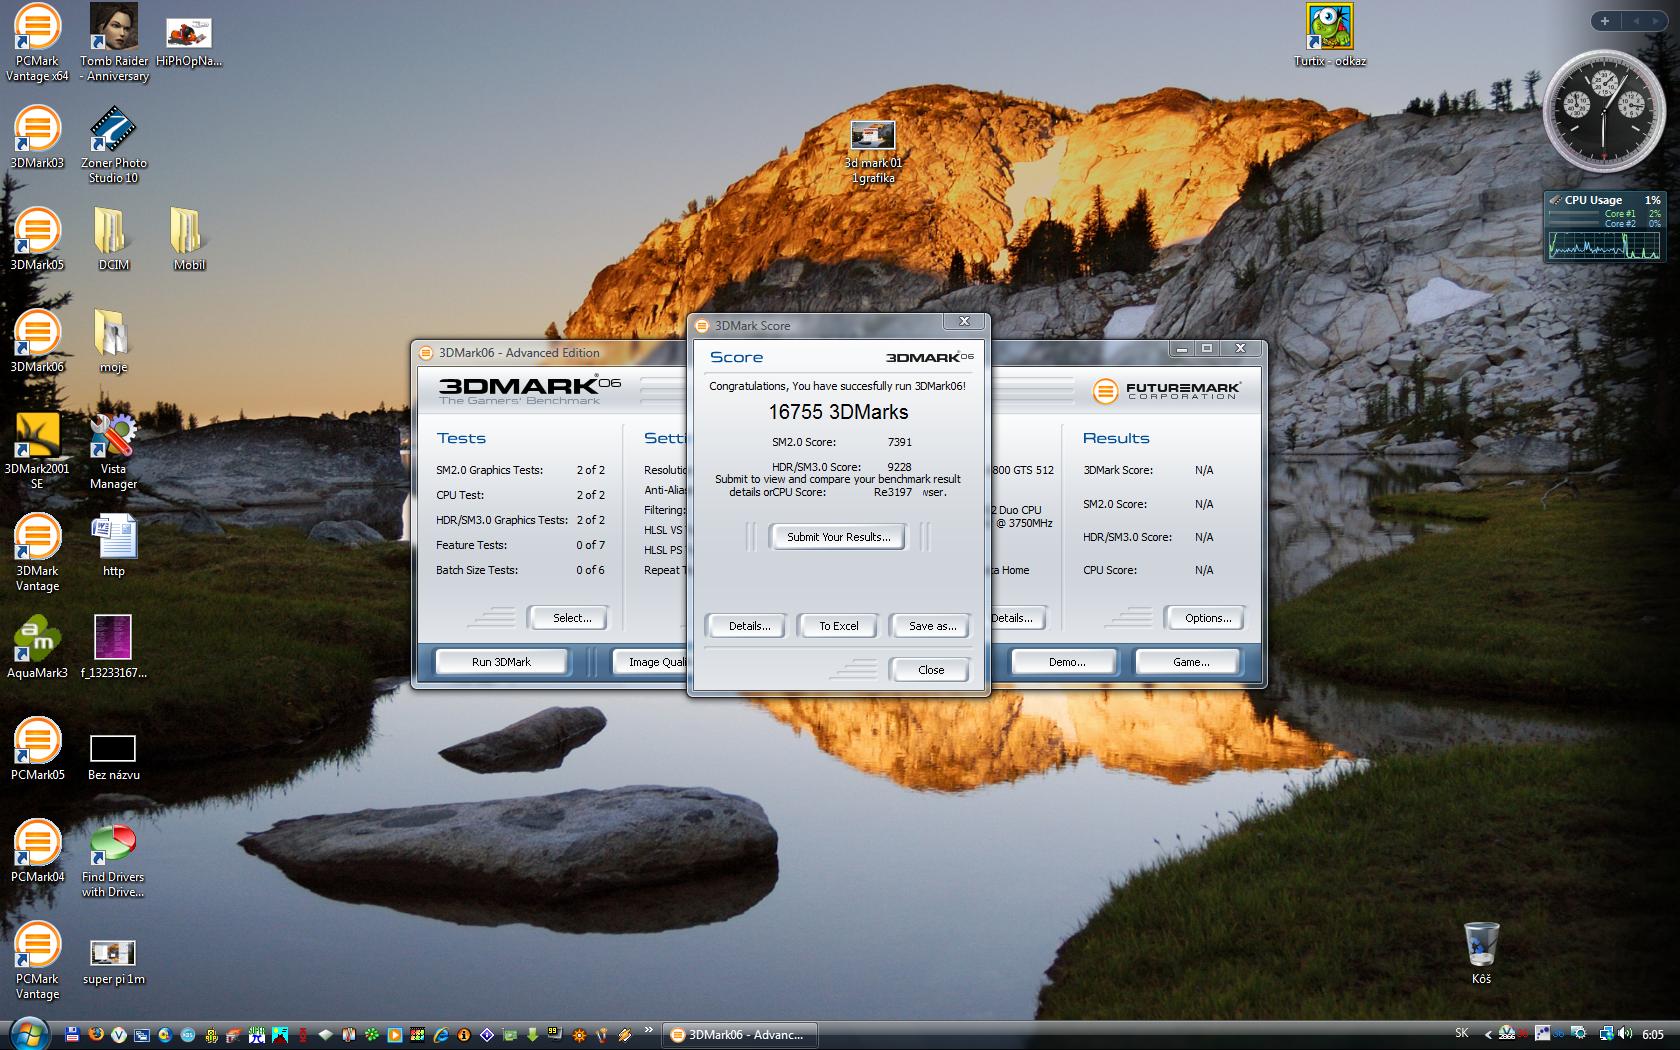Viewport: 1680px width, 1050px height.
Task: Open the Kôš recycle bin
Action: 1481,953
